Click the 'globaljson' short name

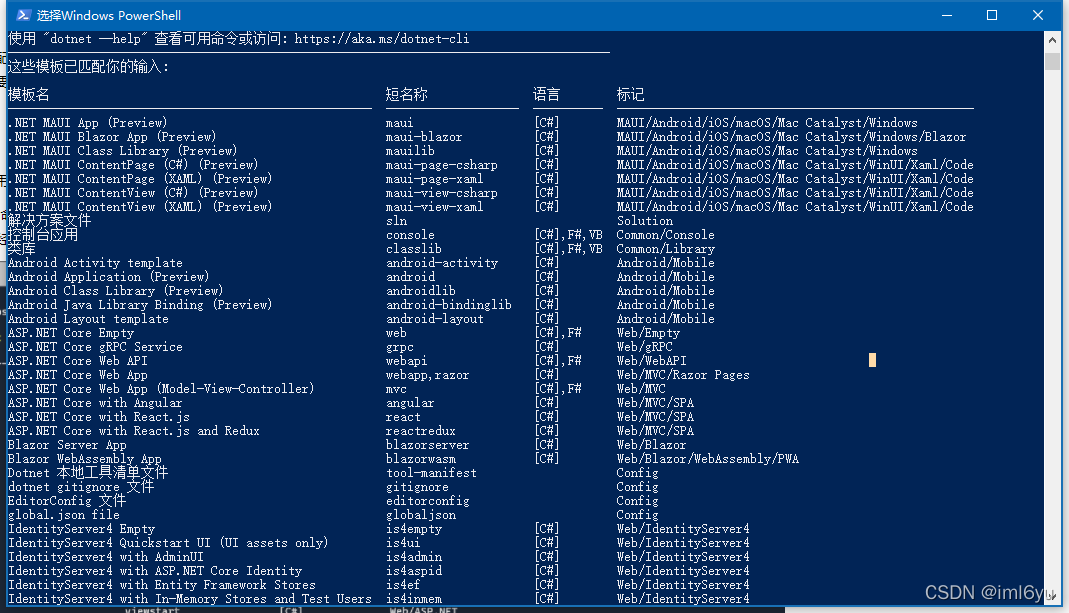421,515
